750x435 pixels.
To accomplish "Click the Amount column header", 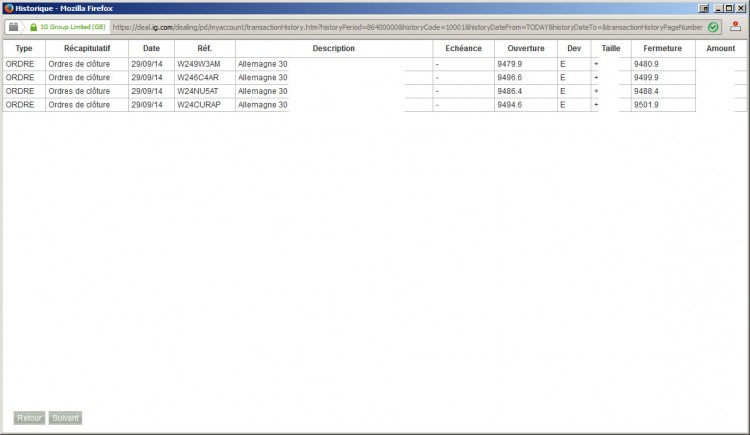I will (x=721, y=48).
